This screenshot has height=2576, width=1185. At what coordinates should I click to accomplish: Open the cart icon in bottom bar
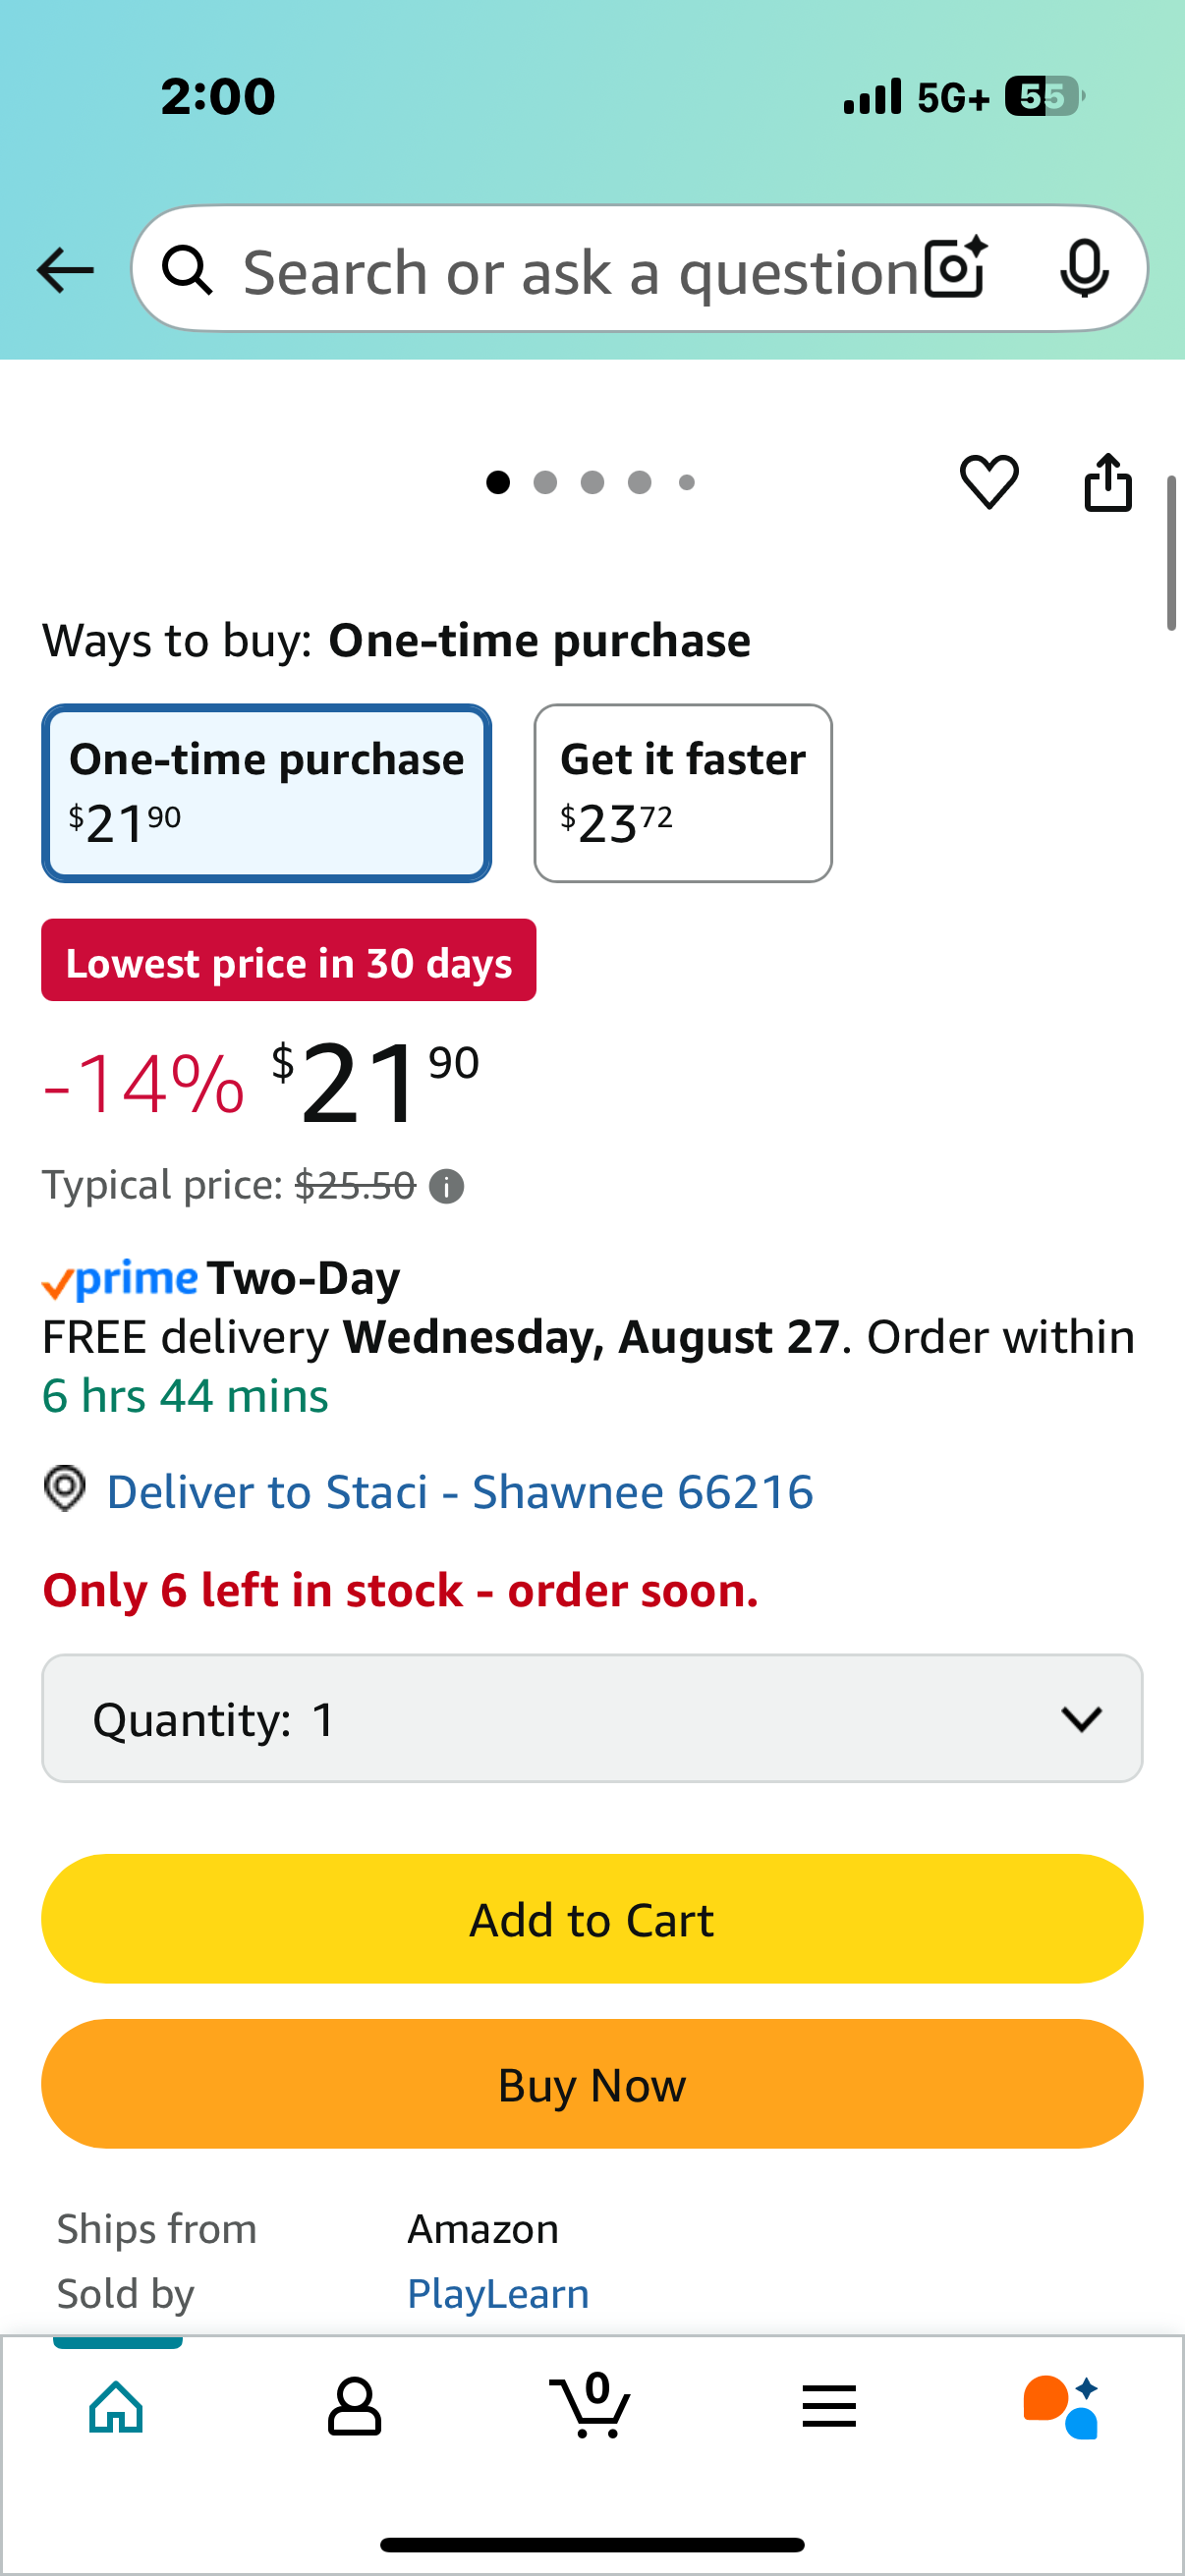[590, 2405]
